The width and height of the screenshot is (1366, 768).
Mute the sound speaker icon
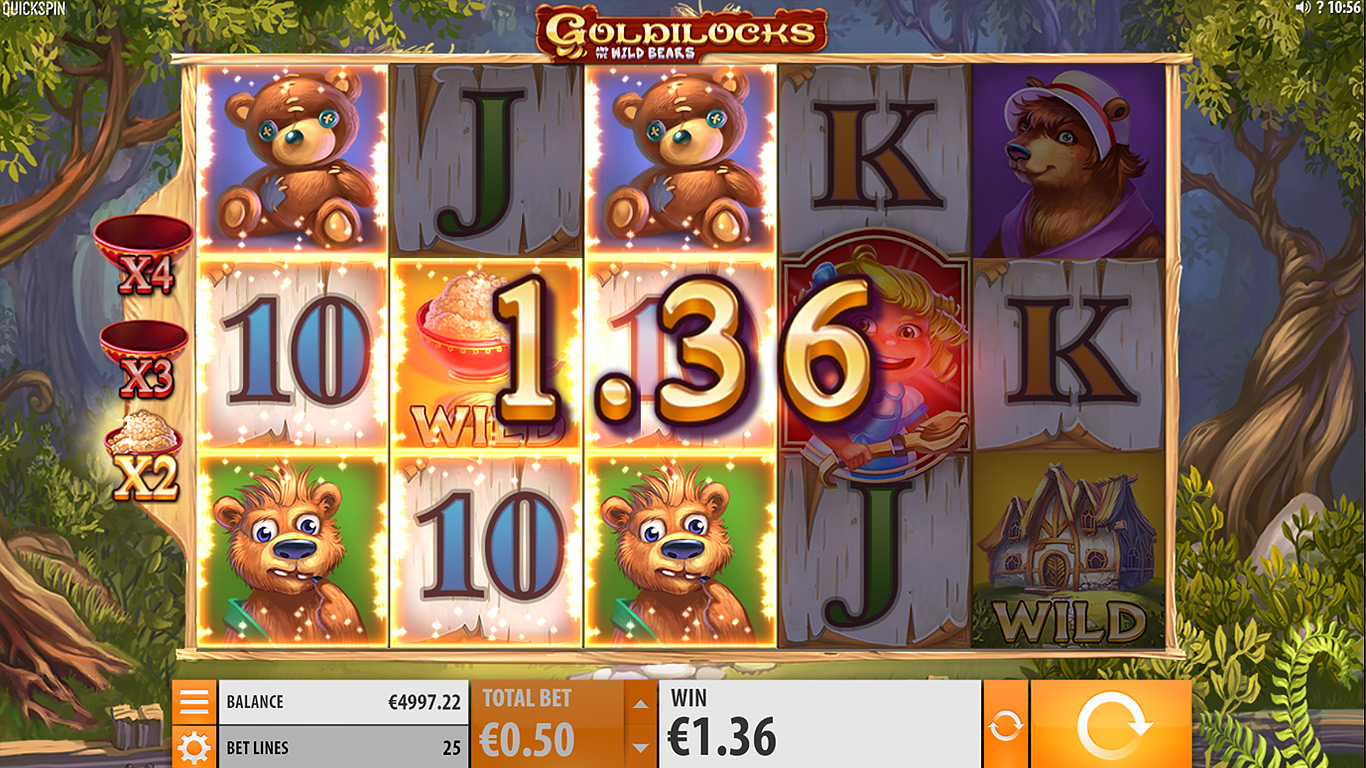click(1303, 8)
